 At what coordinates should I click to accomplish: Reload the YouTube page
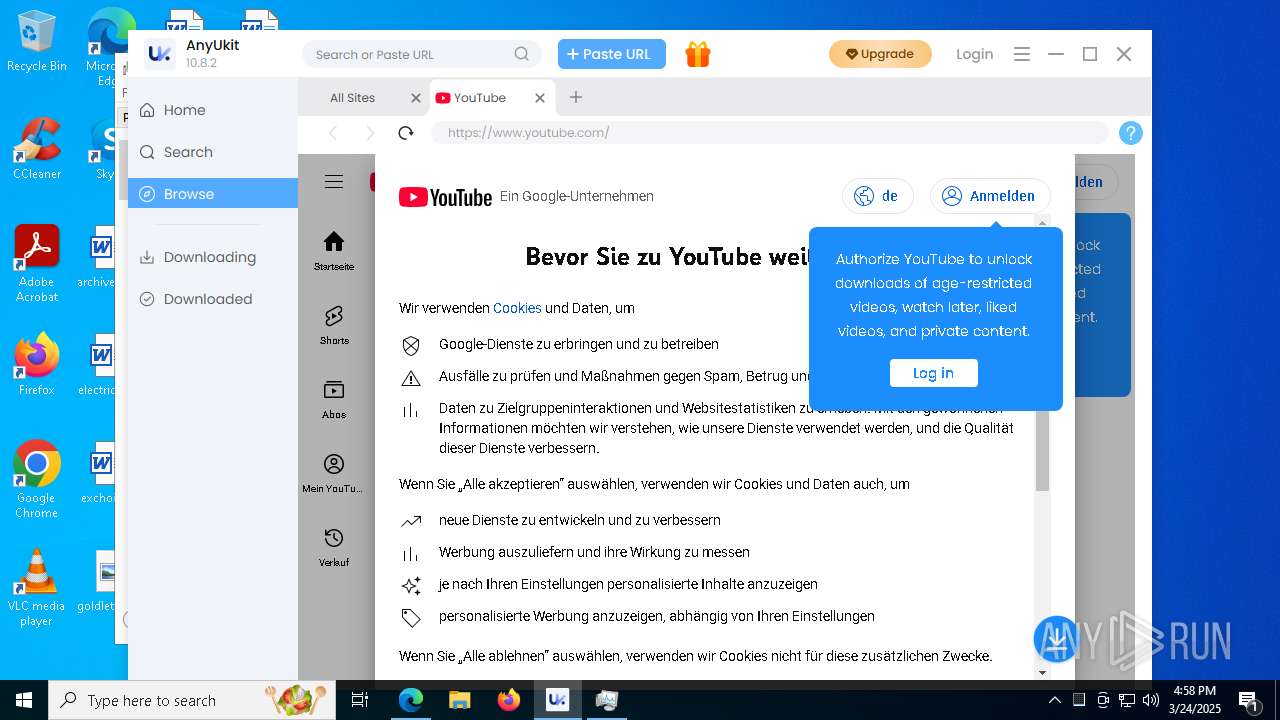pos(405,133)
